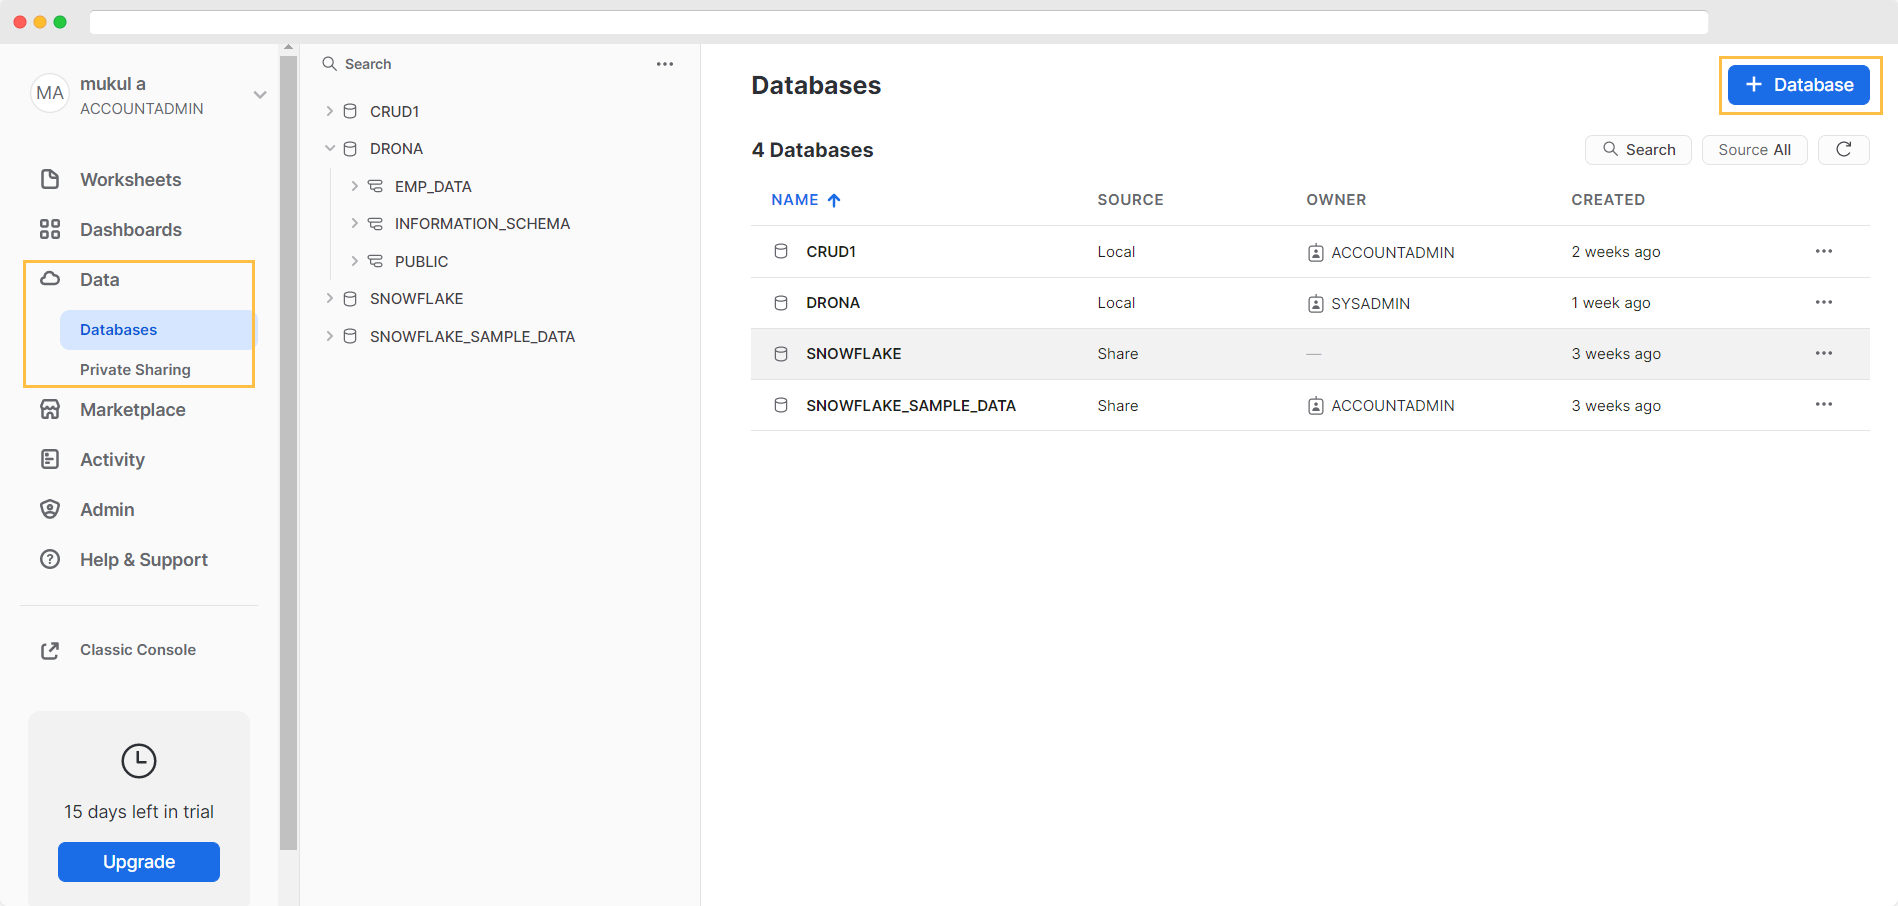The height and width of the screenshot is (906, 1898).
Task: Click the Dashboards grid icon in sidebar
Action: click(50, 230)
